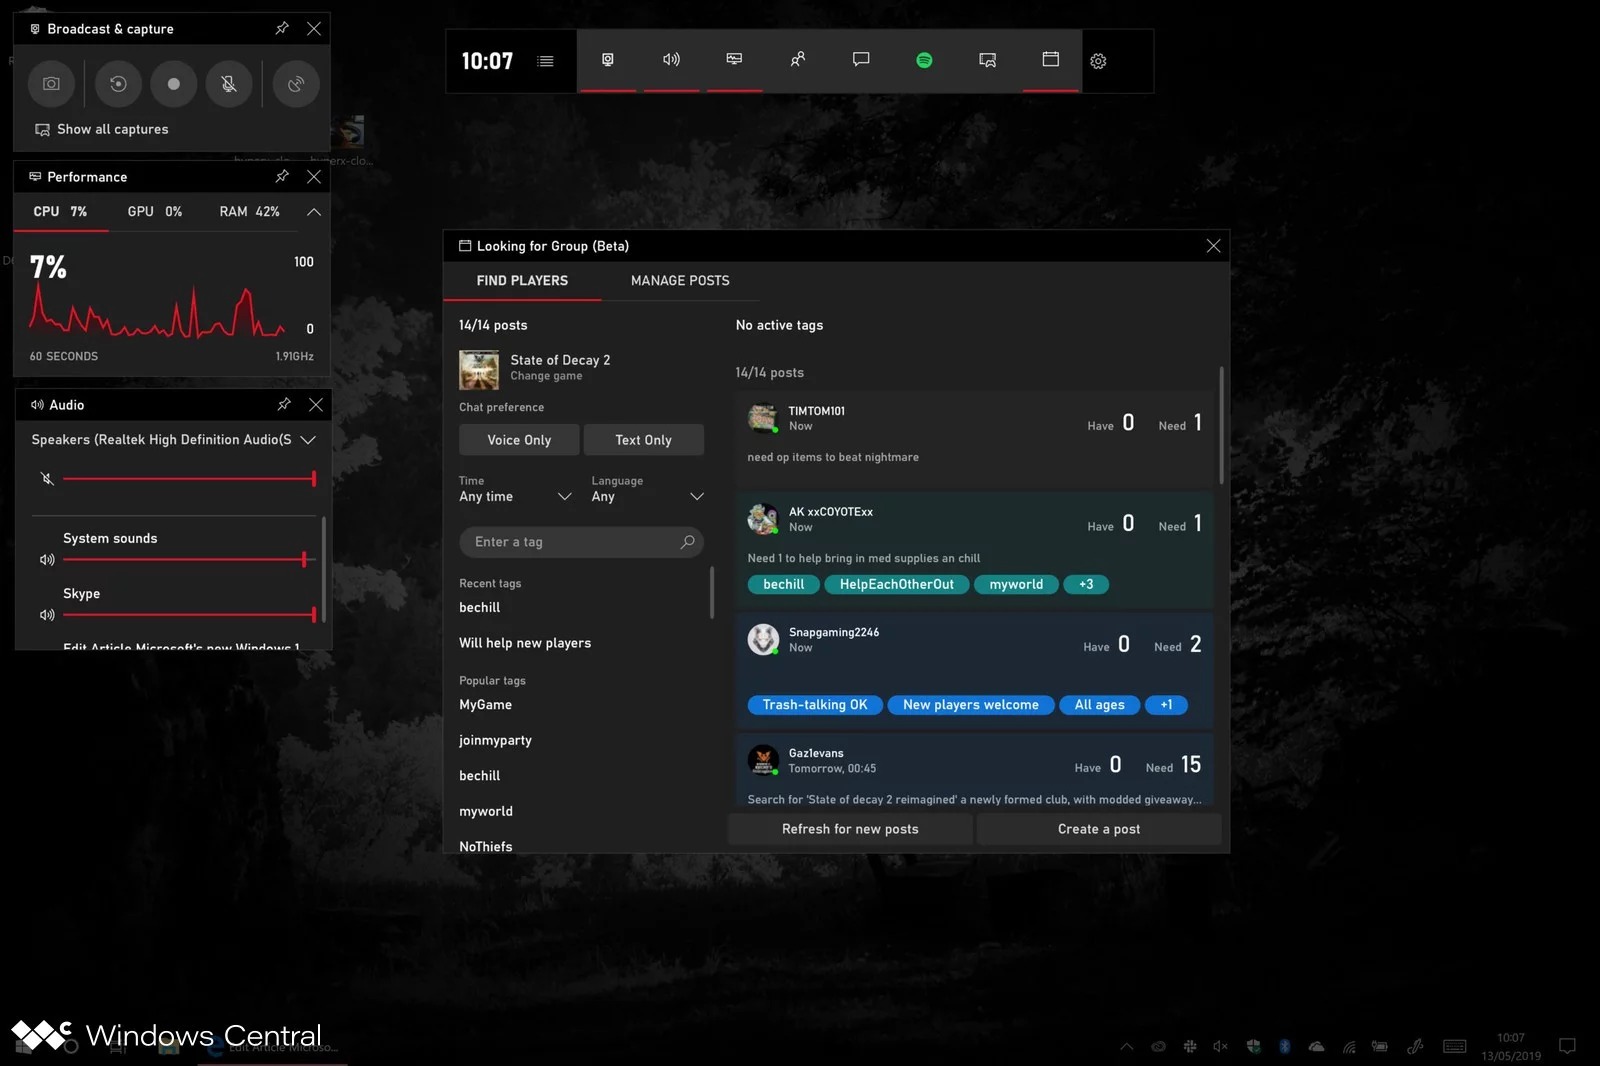Screen dimensions: 1600x1066
Task: Select the RAM performance tab
Action: click(x=249, y=212)
